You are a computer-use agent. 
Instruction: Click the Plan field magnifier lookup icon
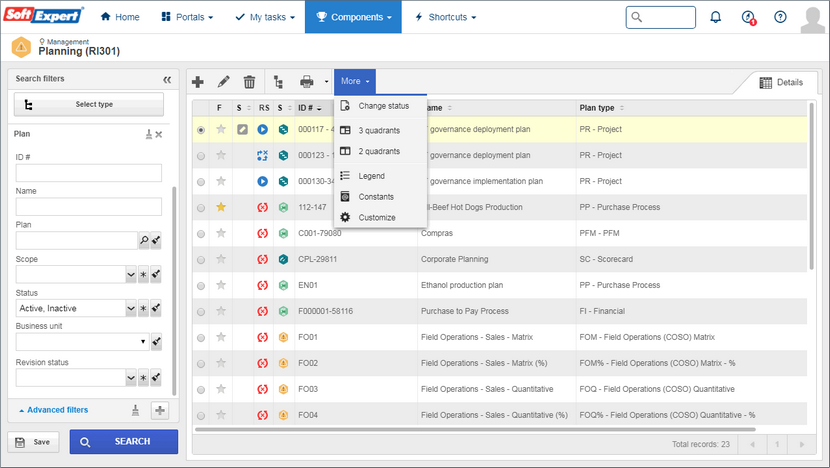pyautogui.click(x=144, y=240)
